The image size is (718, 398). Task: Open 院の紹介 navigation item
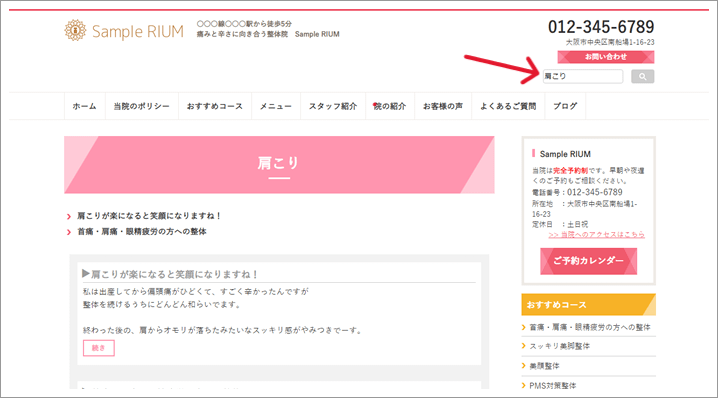[390, 106]
